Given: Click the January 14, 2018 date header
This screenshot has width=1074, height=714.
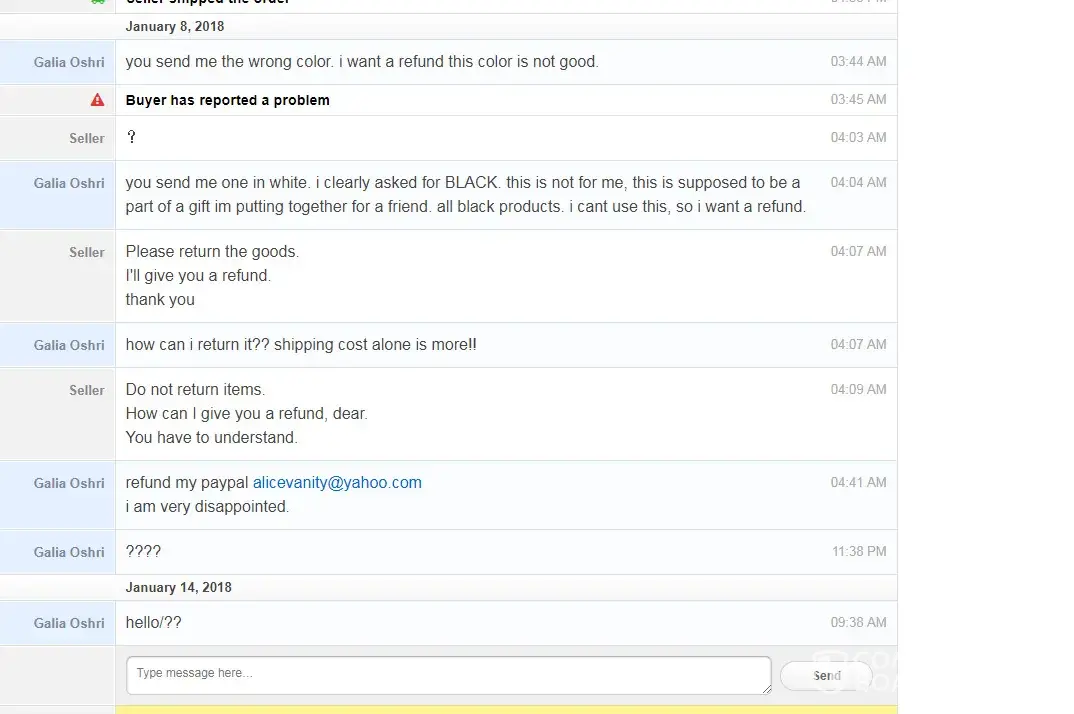Looking at the screenshot, I should click(x=178, y=588).
